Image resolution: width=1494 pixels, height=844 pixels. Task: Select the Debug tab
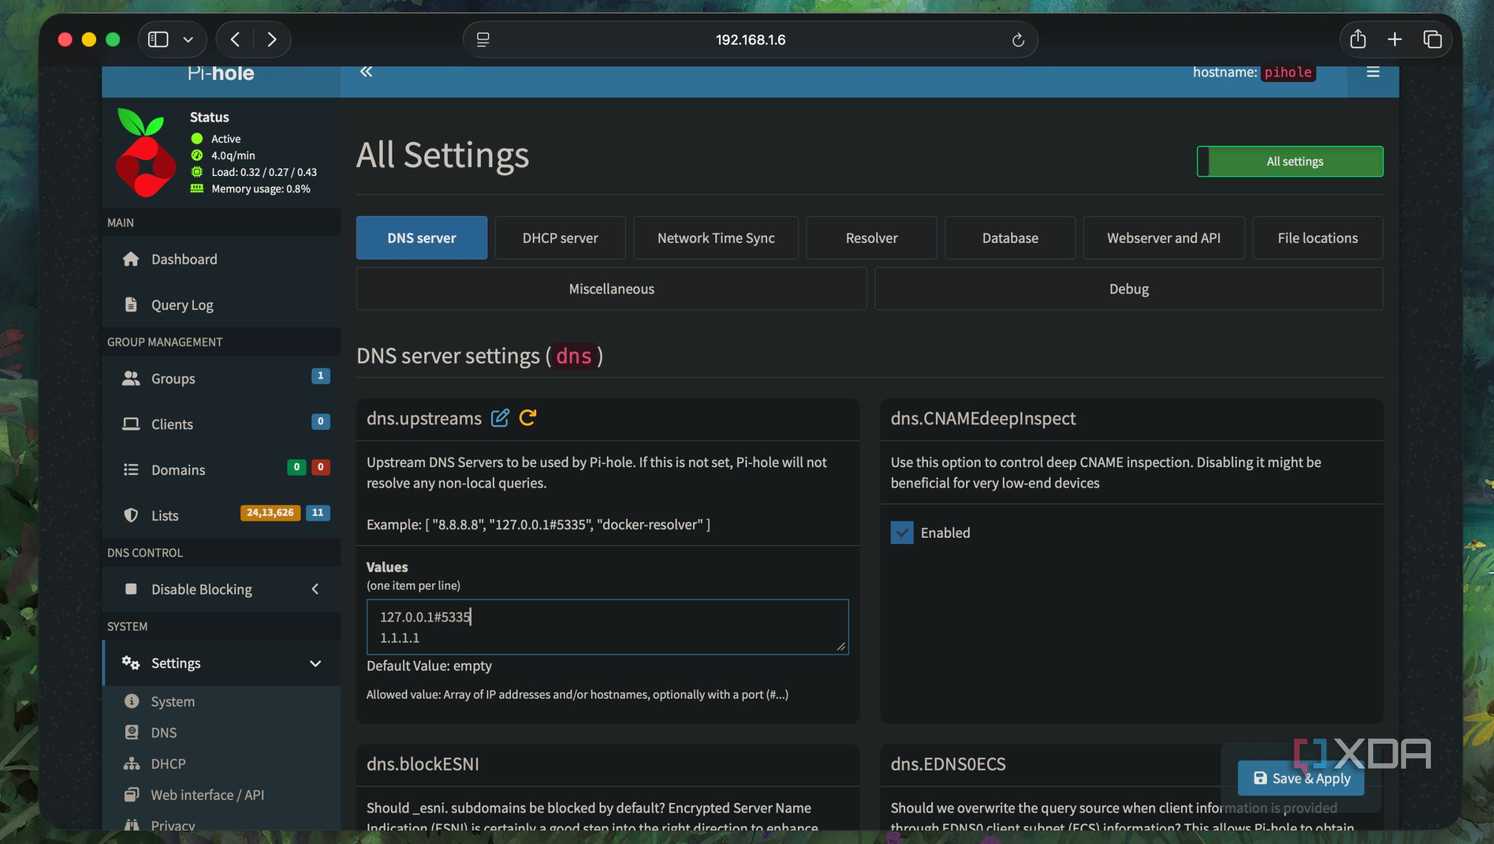pos(1129,289)
